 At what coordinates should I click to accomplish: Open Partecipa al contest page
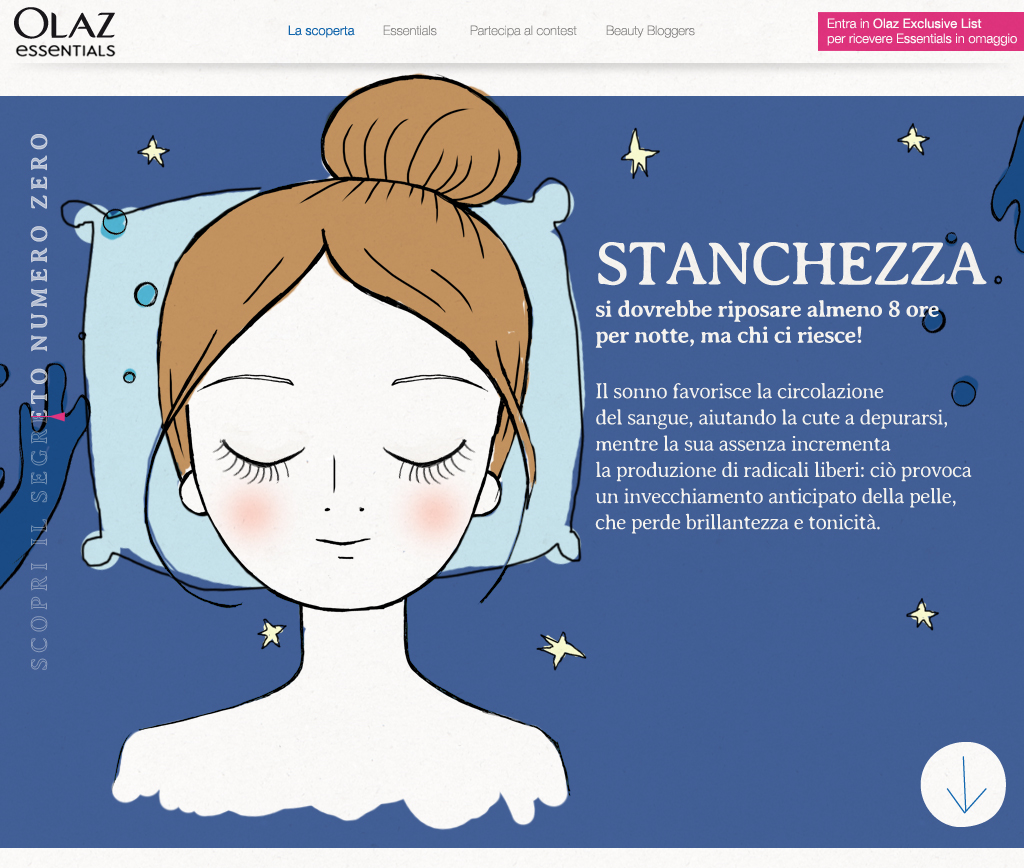[522, 31]
